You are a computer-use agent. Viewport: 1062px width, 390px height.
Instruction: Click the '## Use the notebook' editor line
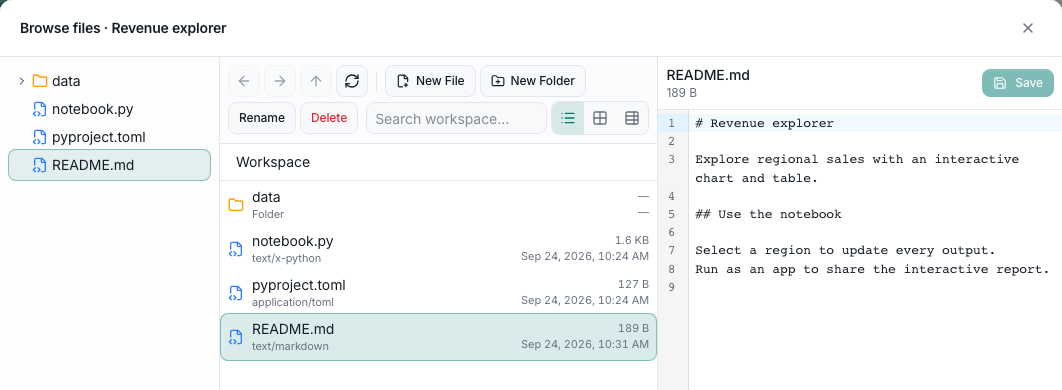768,215
